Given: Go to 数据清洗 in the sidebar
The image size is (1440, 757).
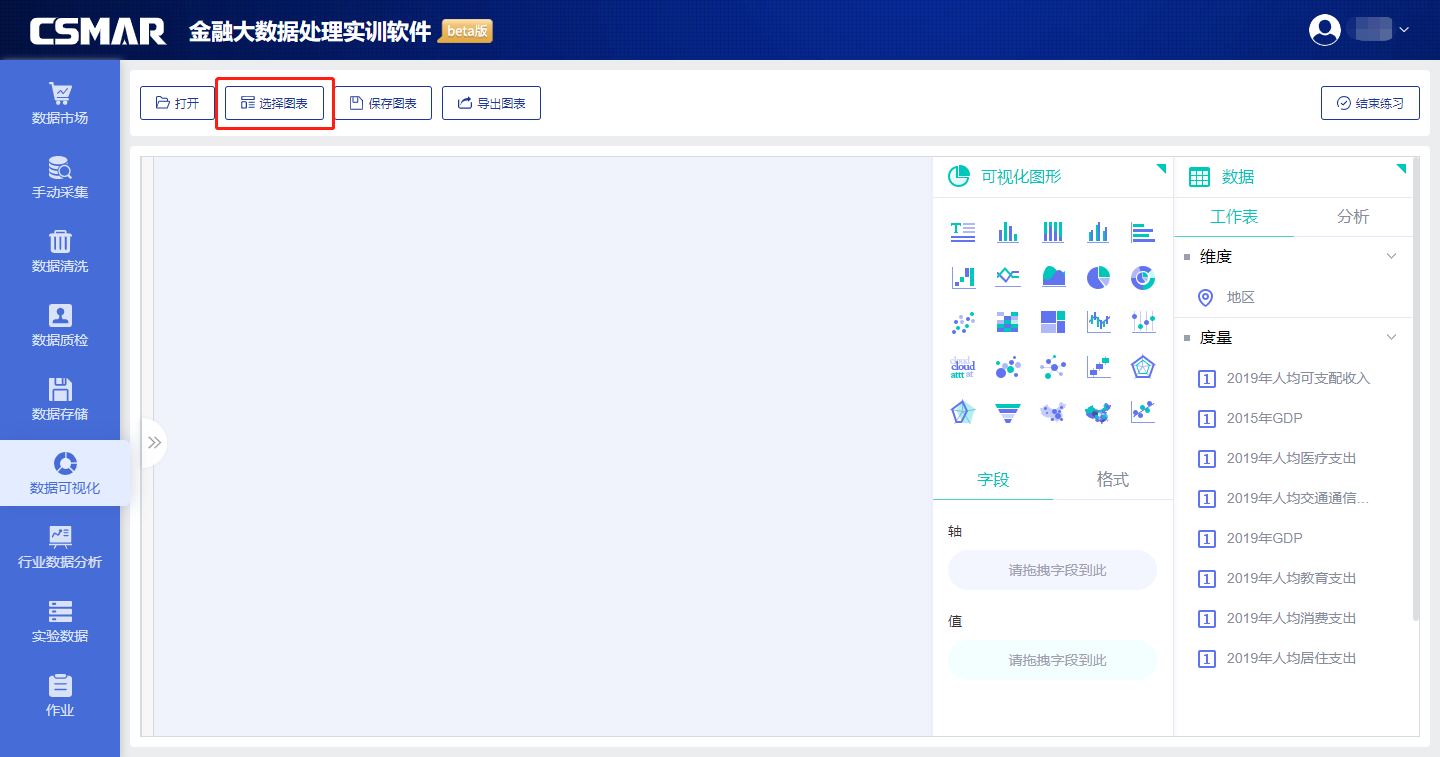Looking at the screenshot, I should (x=60, y=252).
